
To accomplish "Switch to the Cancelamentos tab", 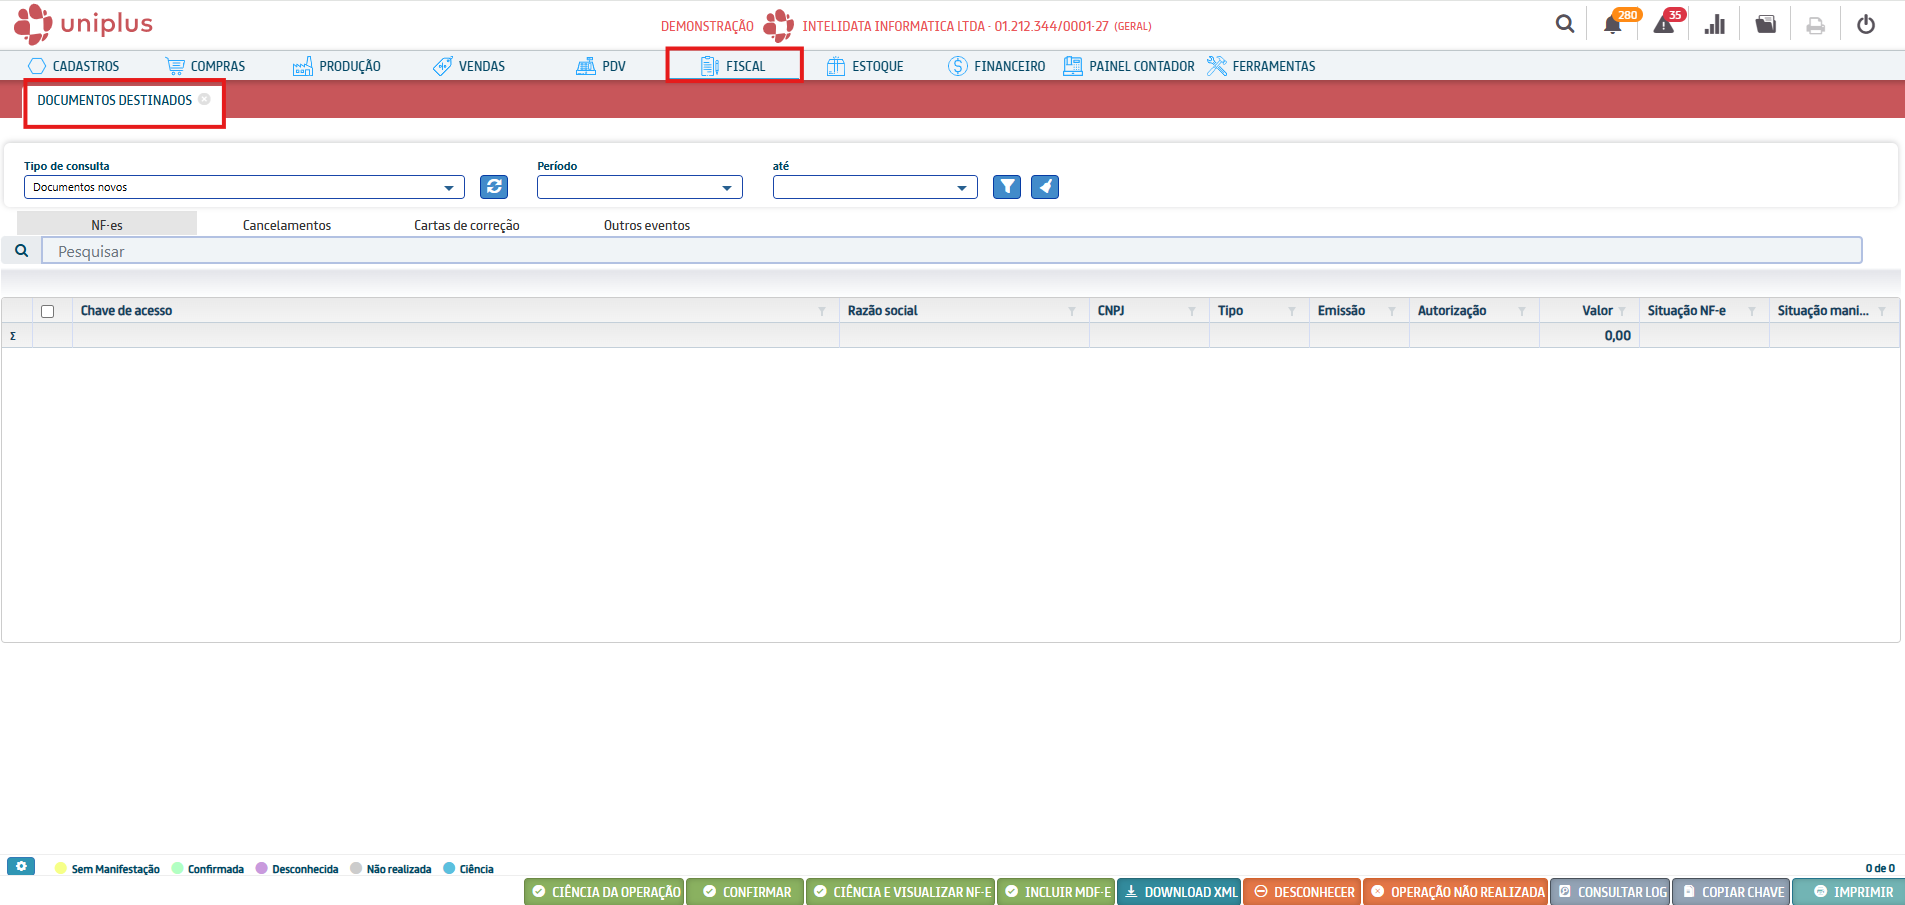I will [x=287, y=225].
